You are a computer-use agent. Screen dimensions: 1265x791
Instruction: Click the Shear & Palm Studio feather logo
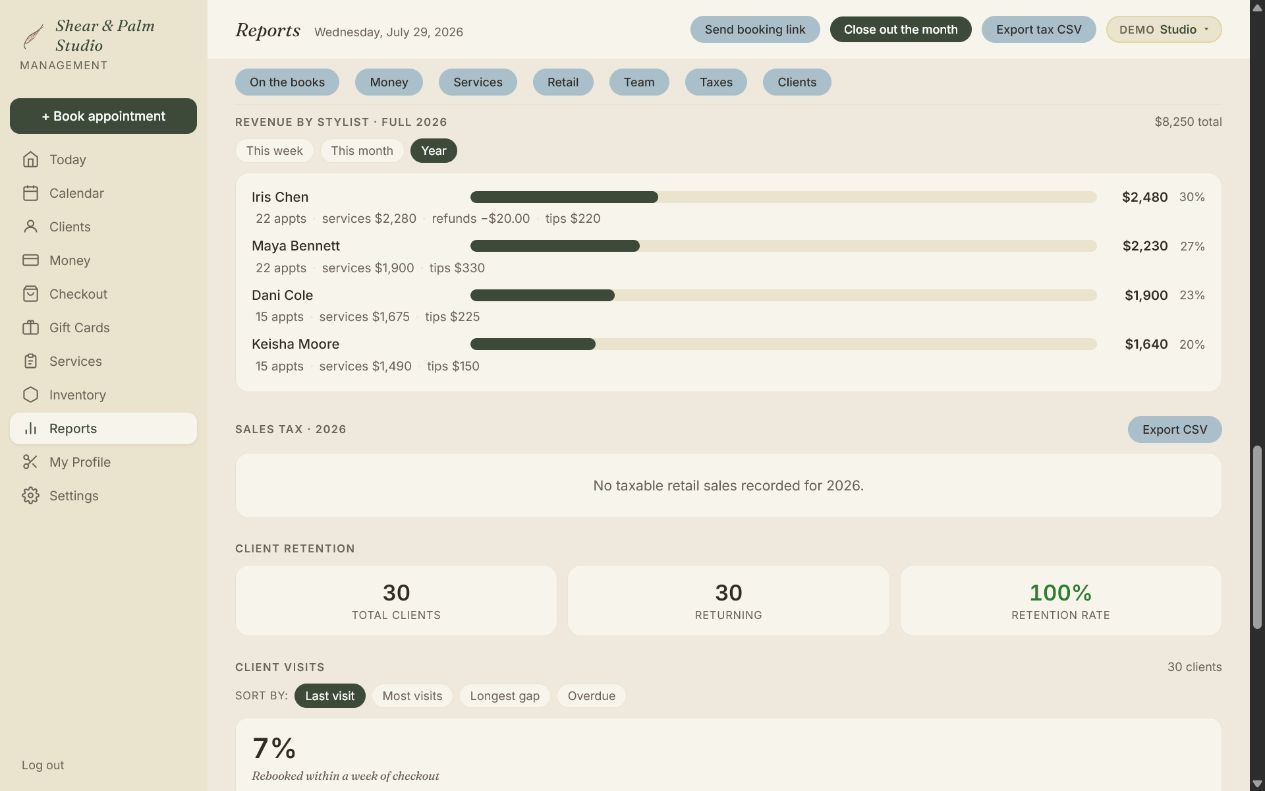34,36
